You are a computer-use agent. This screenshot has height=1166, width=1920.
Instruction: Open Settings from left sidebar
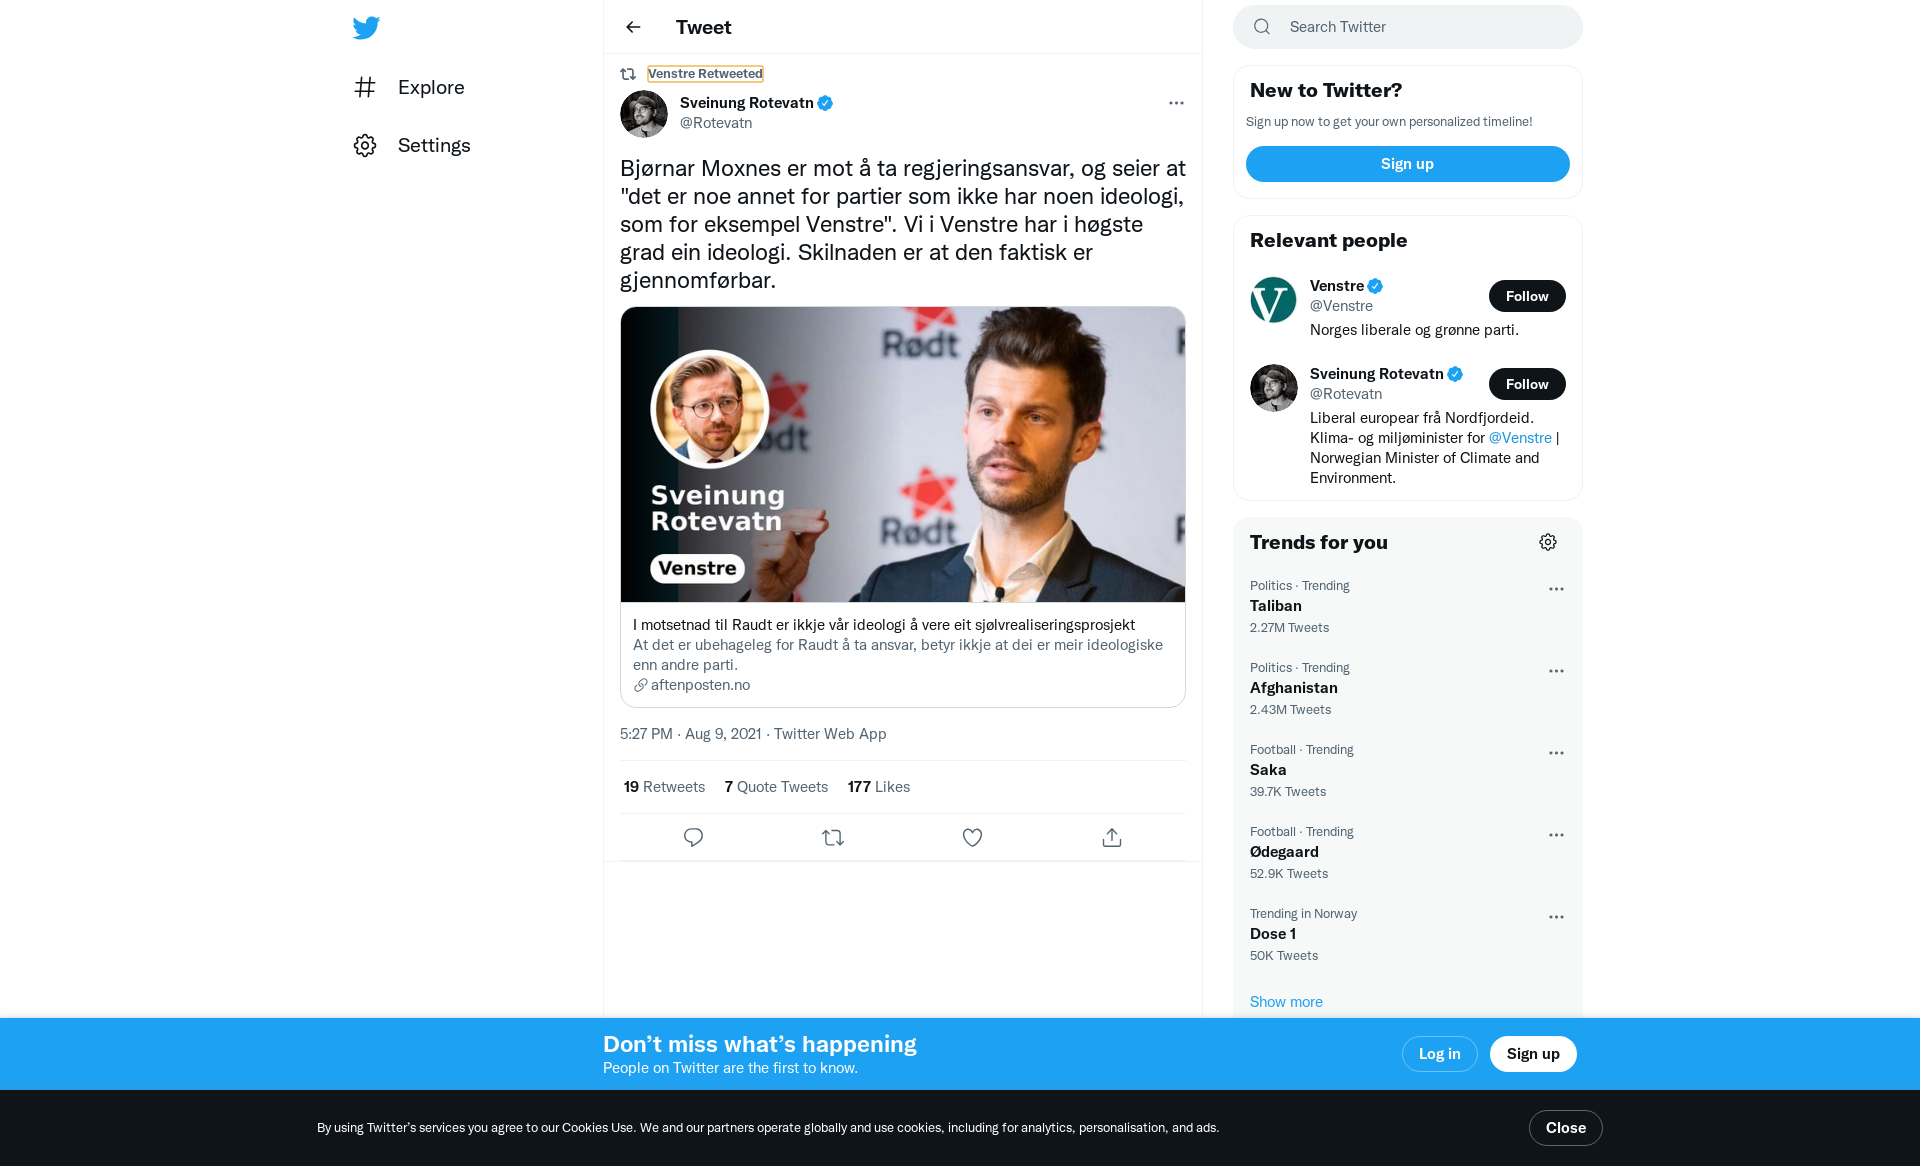click(x=411, y=145)
